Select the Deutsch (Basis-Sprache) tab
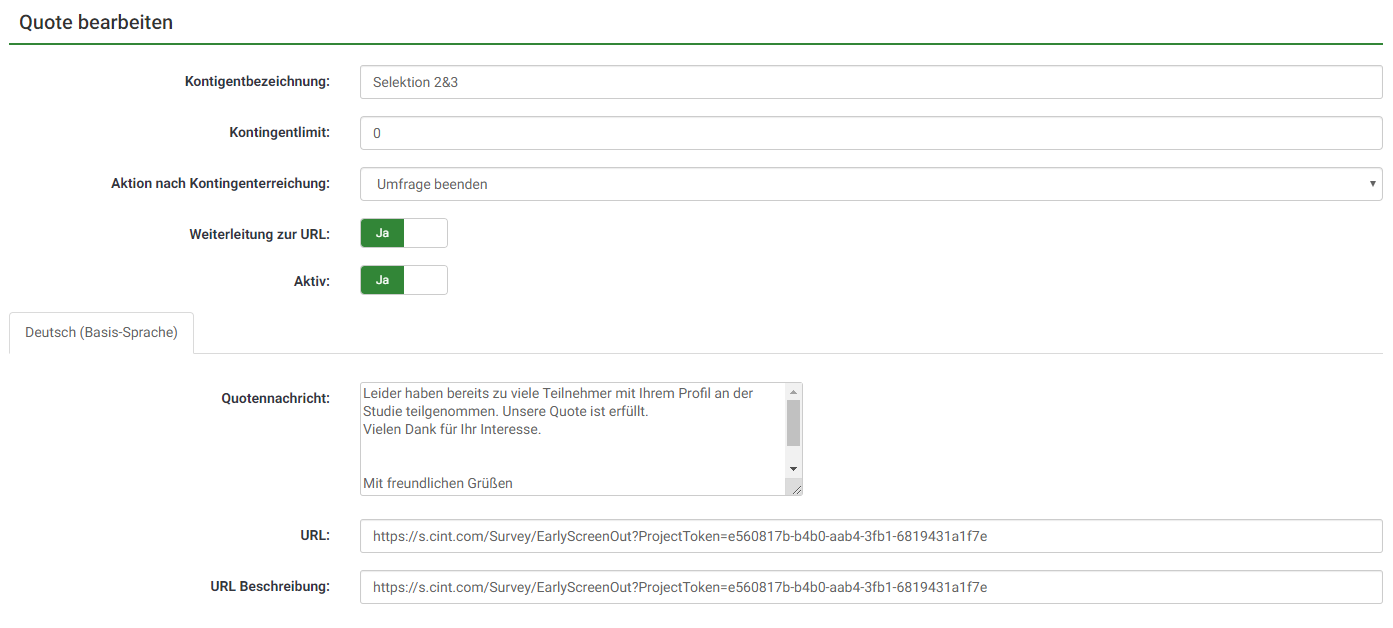 101,333
